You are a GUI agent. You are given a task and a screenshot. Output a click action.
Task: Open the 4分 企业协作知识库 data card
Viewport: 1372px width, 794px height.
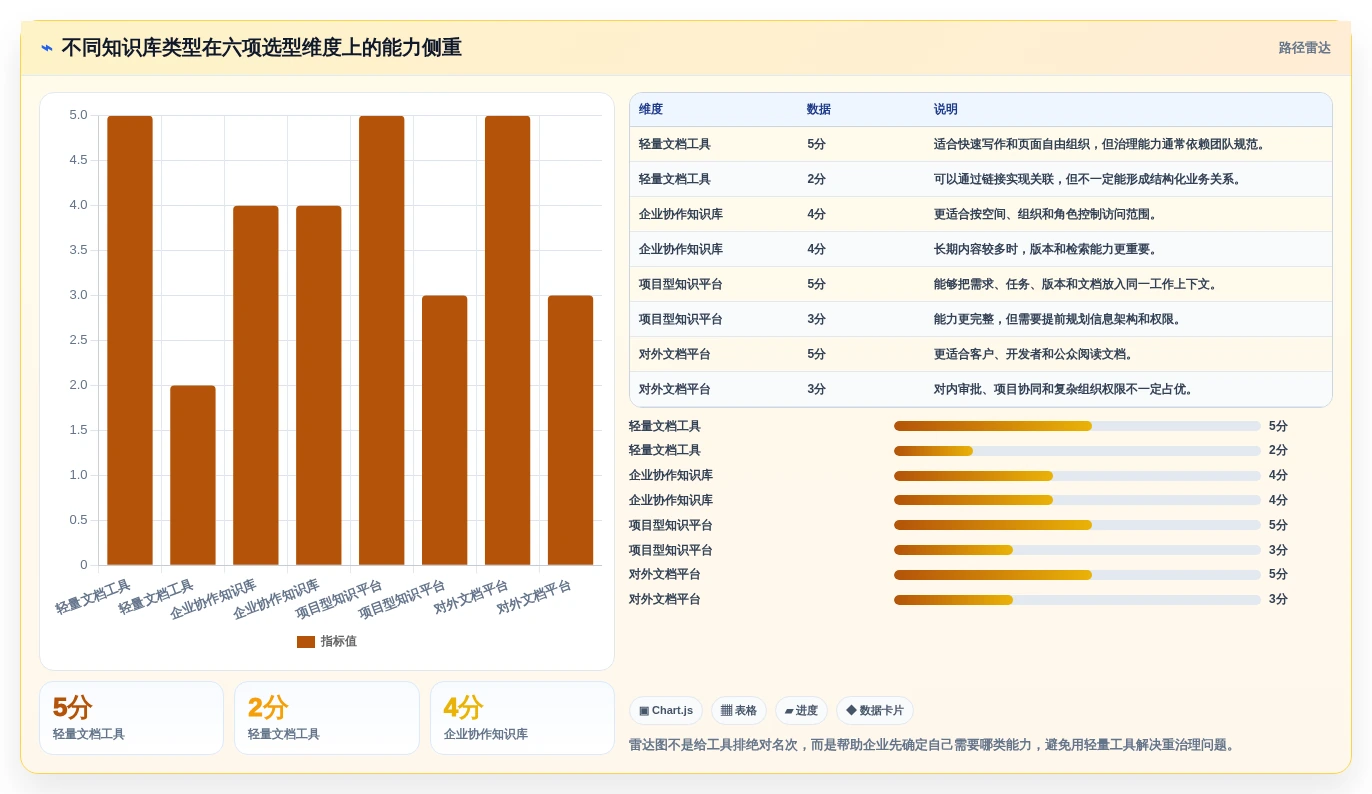point(522,718)
